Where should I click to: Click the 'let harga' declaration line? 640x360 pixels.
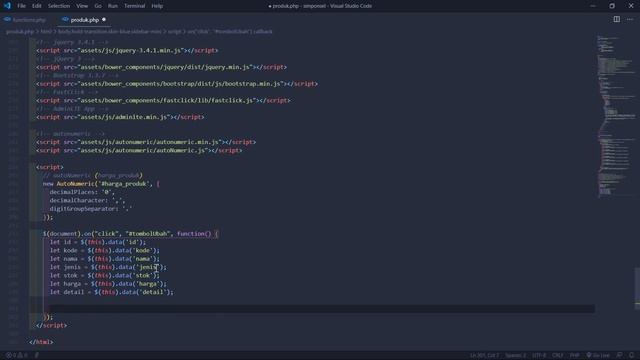108,284
